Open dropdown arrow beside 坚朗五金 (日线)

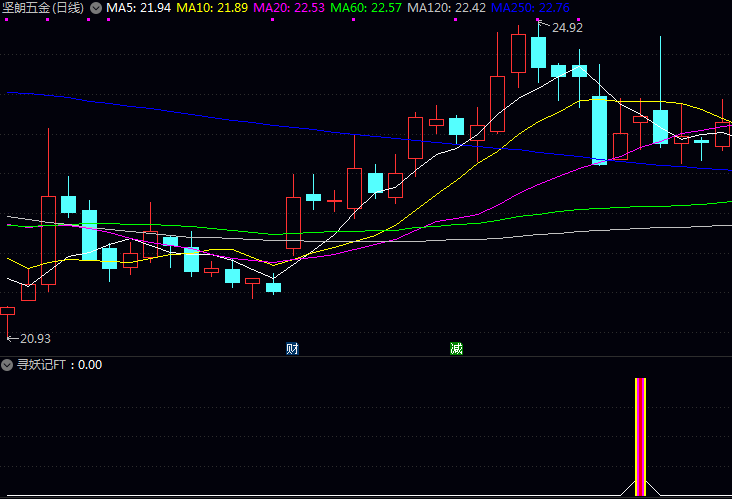click(95, 8)
